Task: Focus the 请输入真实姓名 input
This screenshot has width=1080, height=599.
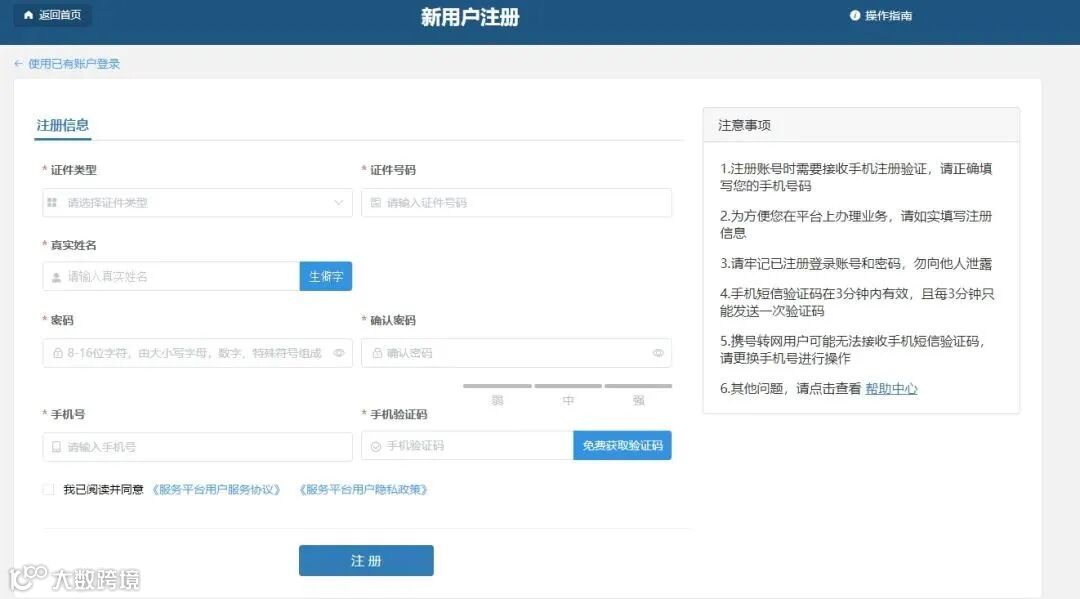Action: [x=171, y=276]
